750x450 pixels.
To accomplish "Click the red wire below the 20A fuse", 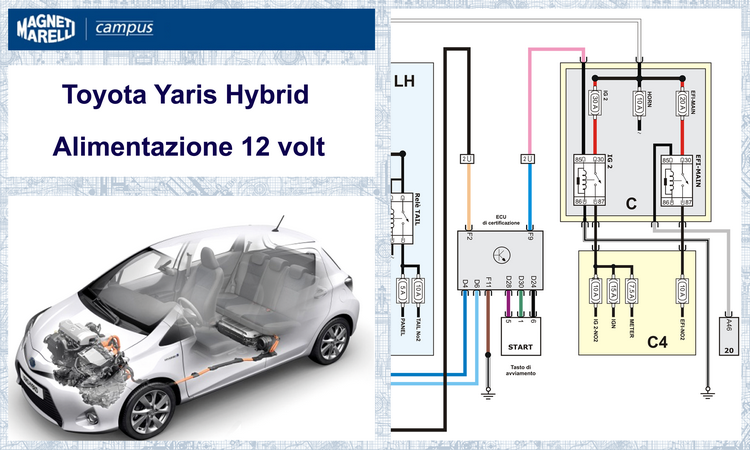I will [x=682, y=135].
